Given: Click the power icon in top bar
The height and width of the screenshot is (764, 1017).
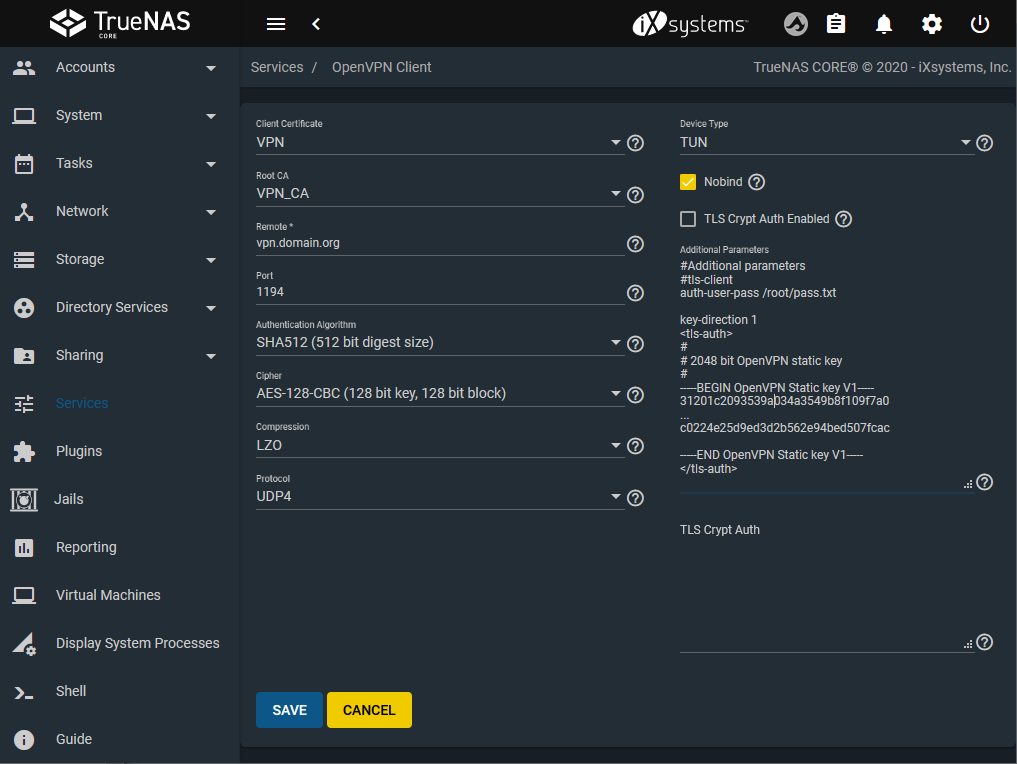Looking at the screenshot, I should click(x=980, y=24).
